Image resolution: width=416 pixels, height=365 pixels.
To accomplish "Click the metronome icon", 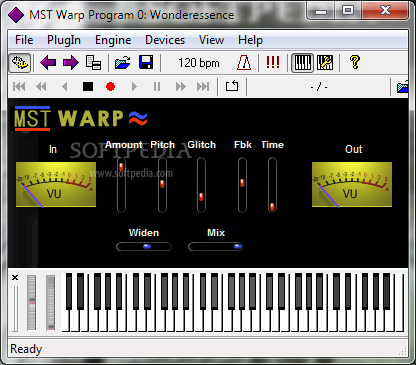I will (244, 63).
